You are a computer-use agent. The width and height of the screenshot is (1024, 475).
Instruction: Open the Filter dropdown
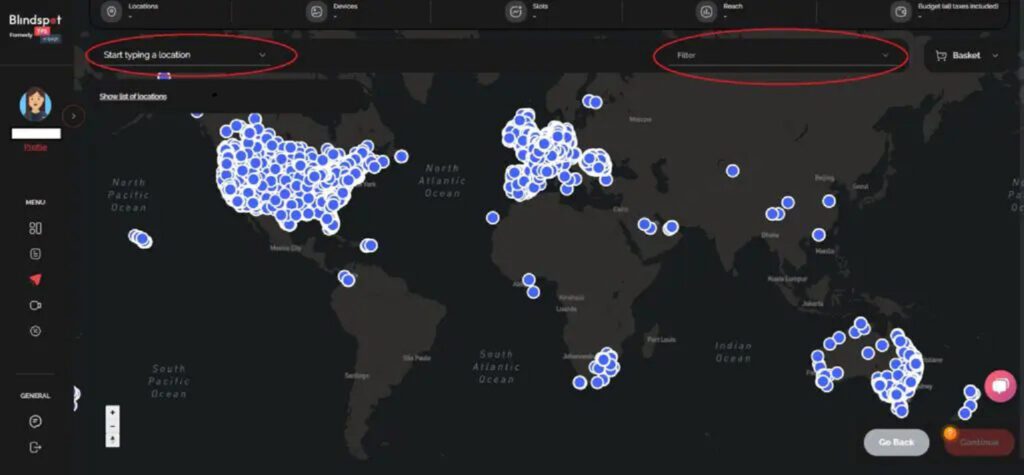coord(782,56)
